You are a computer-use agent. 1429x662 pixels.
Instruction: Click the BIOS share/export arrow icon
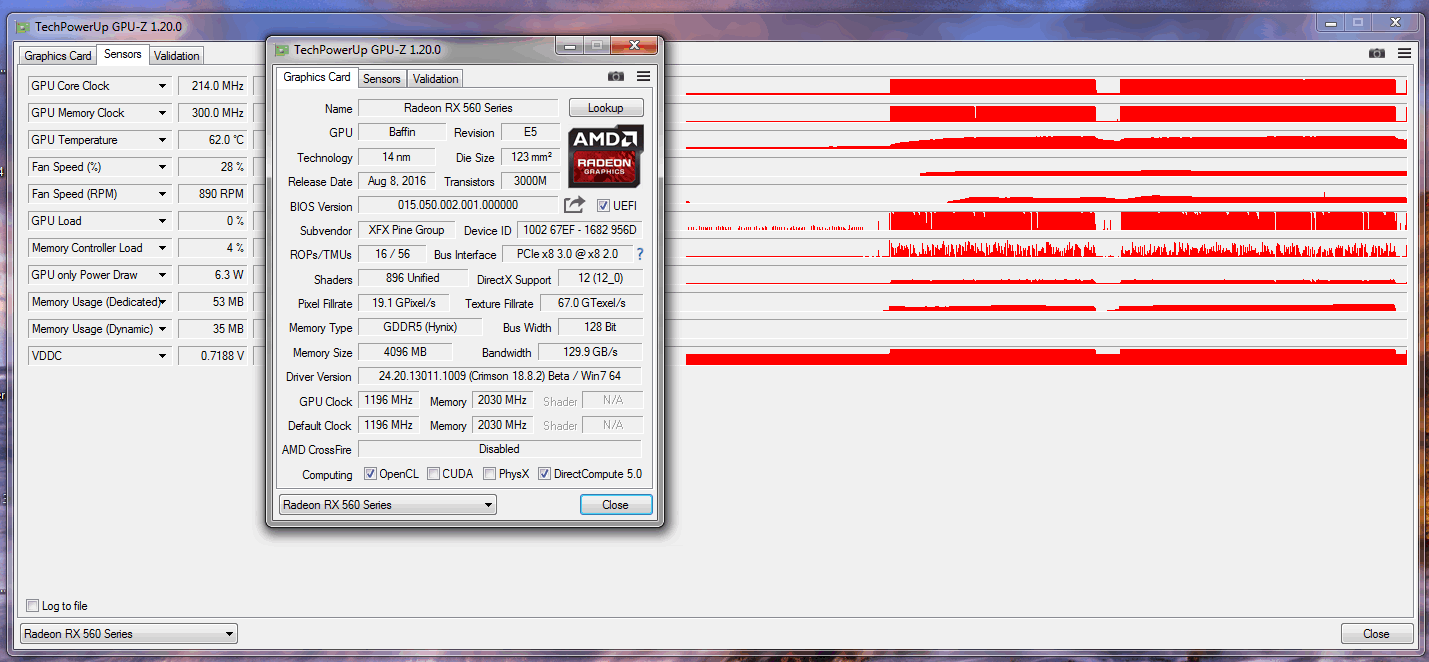coord(574,205)
